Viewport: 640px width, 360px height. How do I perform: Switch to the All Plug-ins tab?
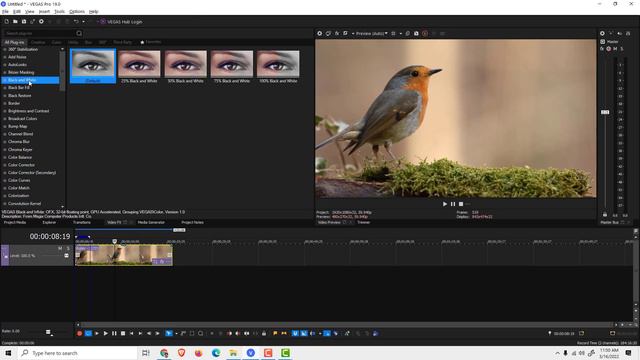pos(14,42)
